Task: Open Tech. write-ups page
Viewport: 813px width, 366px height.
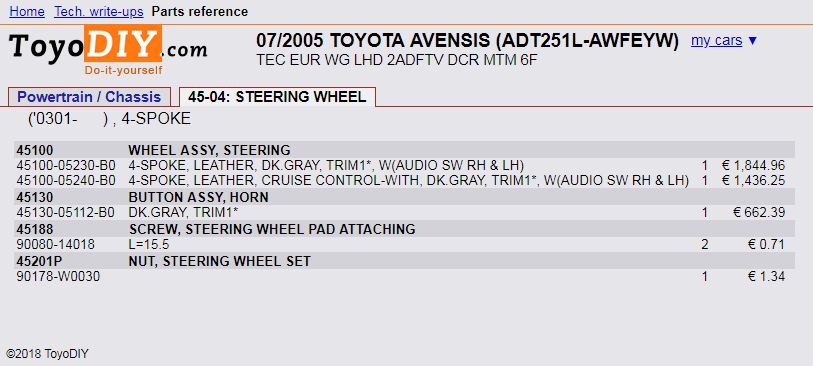Action: (99, 11)
